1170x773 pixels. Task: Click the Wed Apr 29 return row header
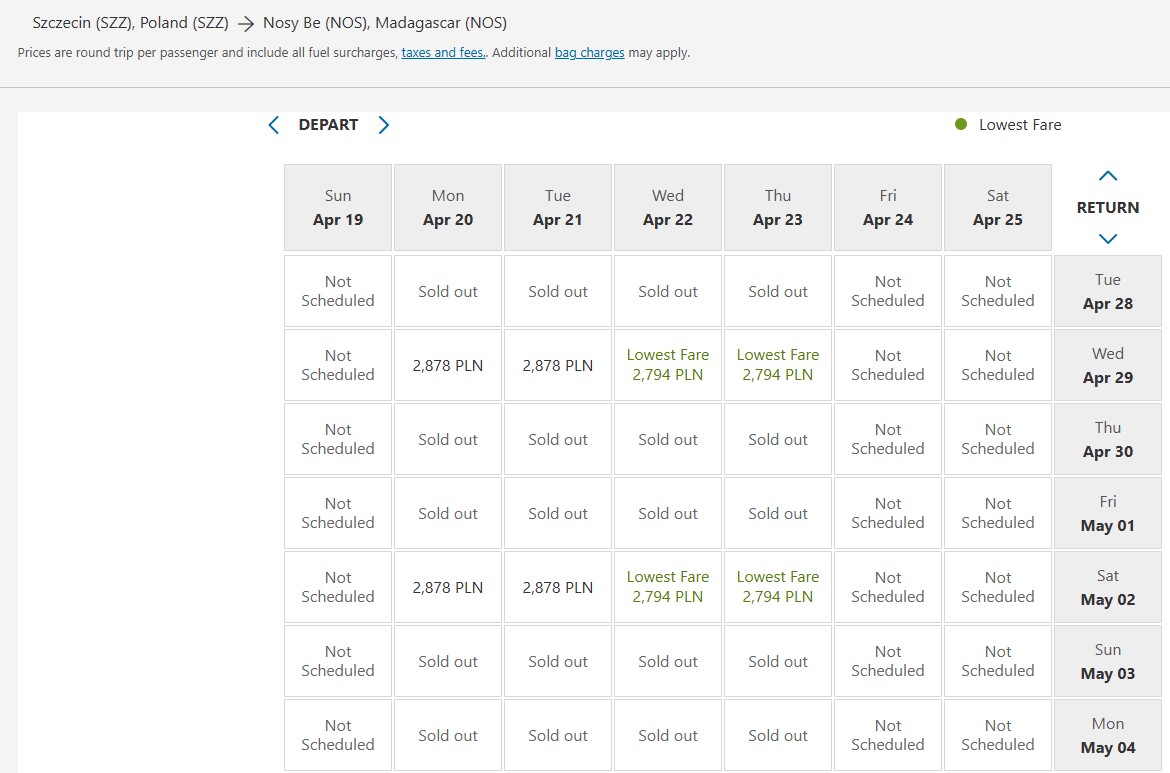(x=1108, y=365)
